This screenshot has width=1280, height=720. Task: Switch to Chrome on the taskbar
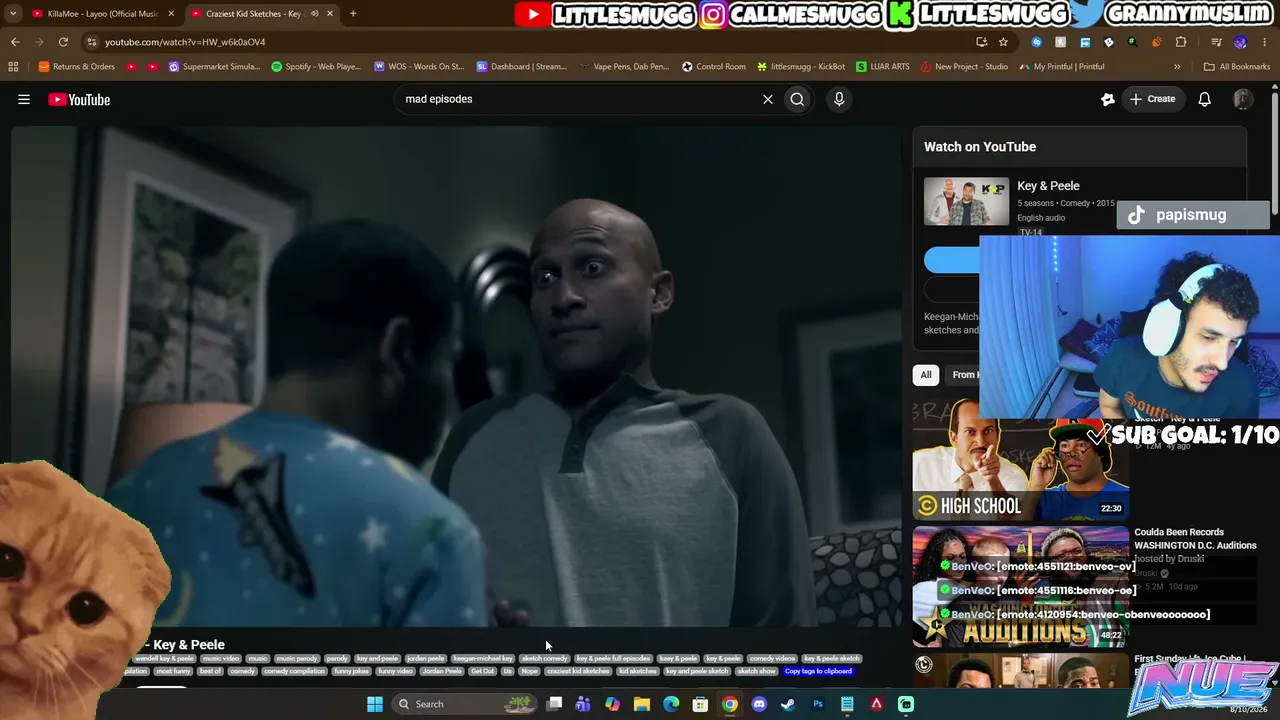(730, 704)
